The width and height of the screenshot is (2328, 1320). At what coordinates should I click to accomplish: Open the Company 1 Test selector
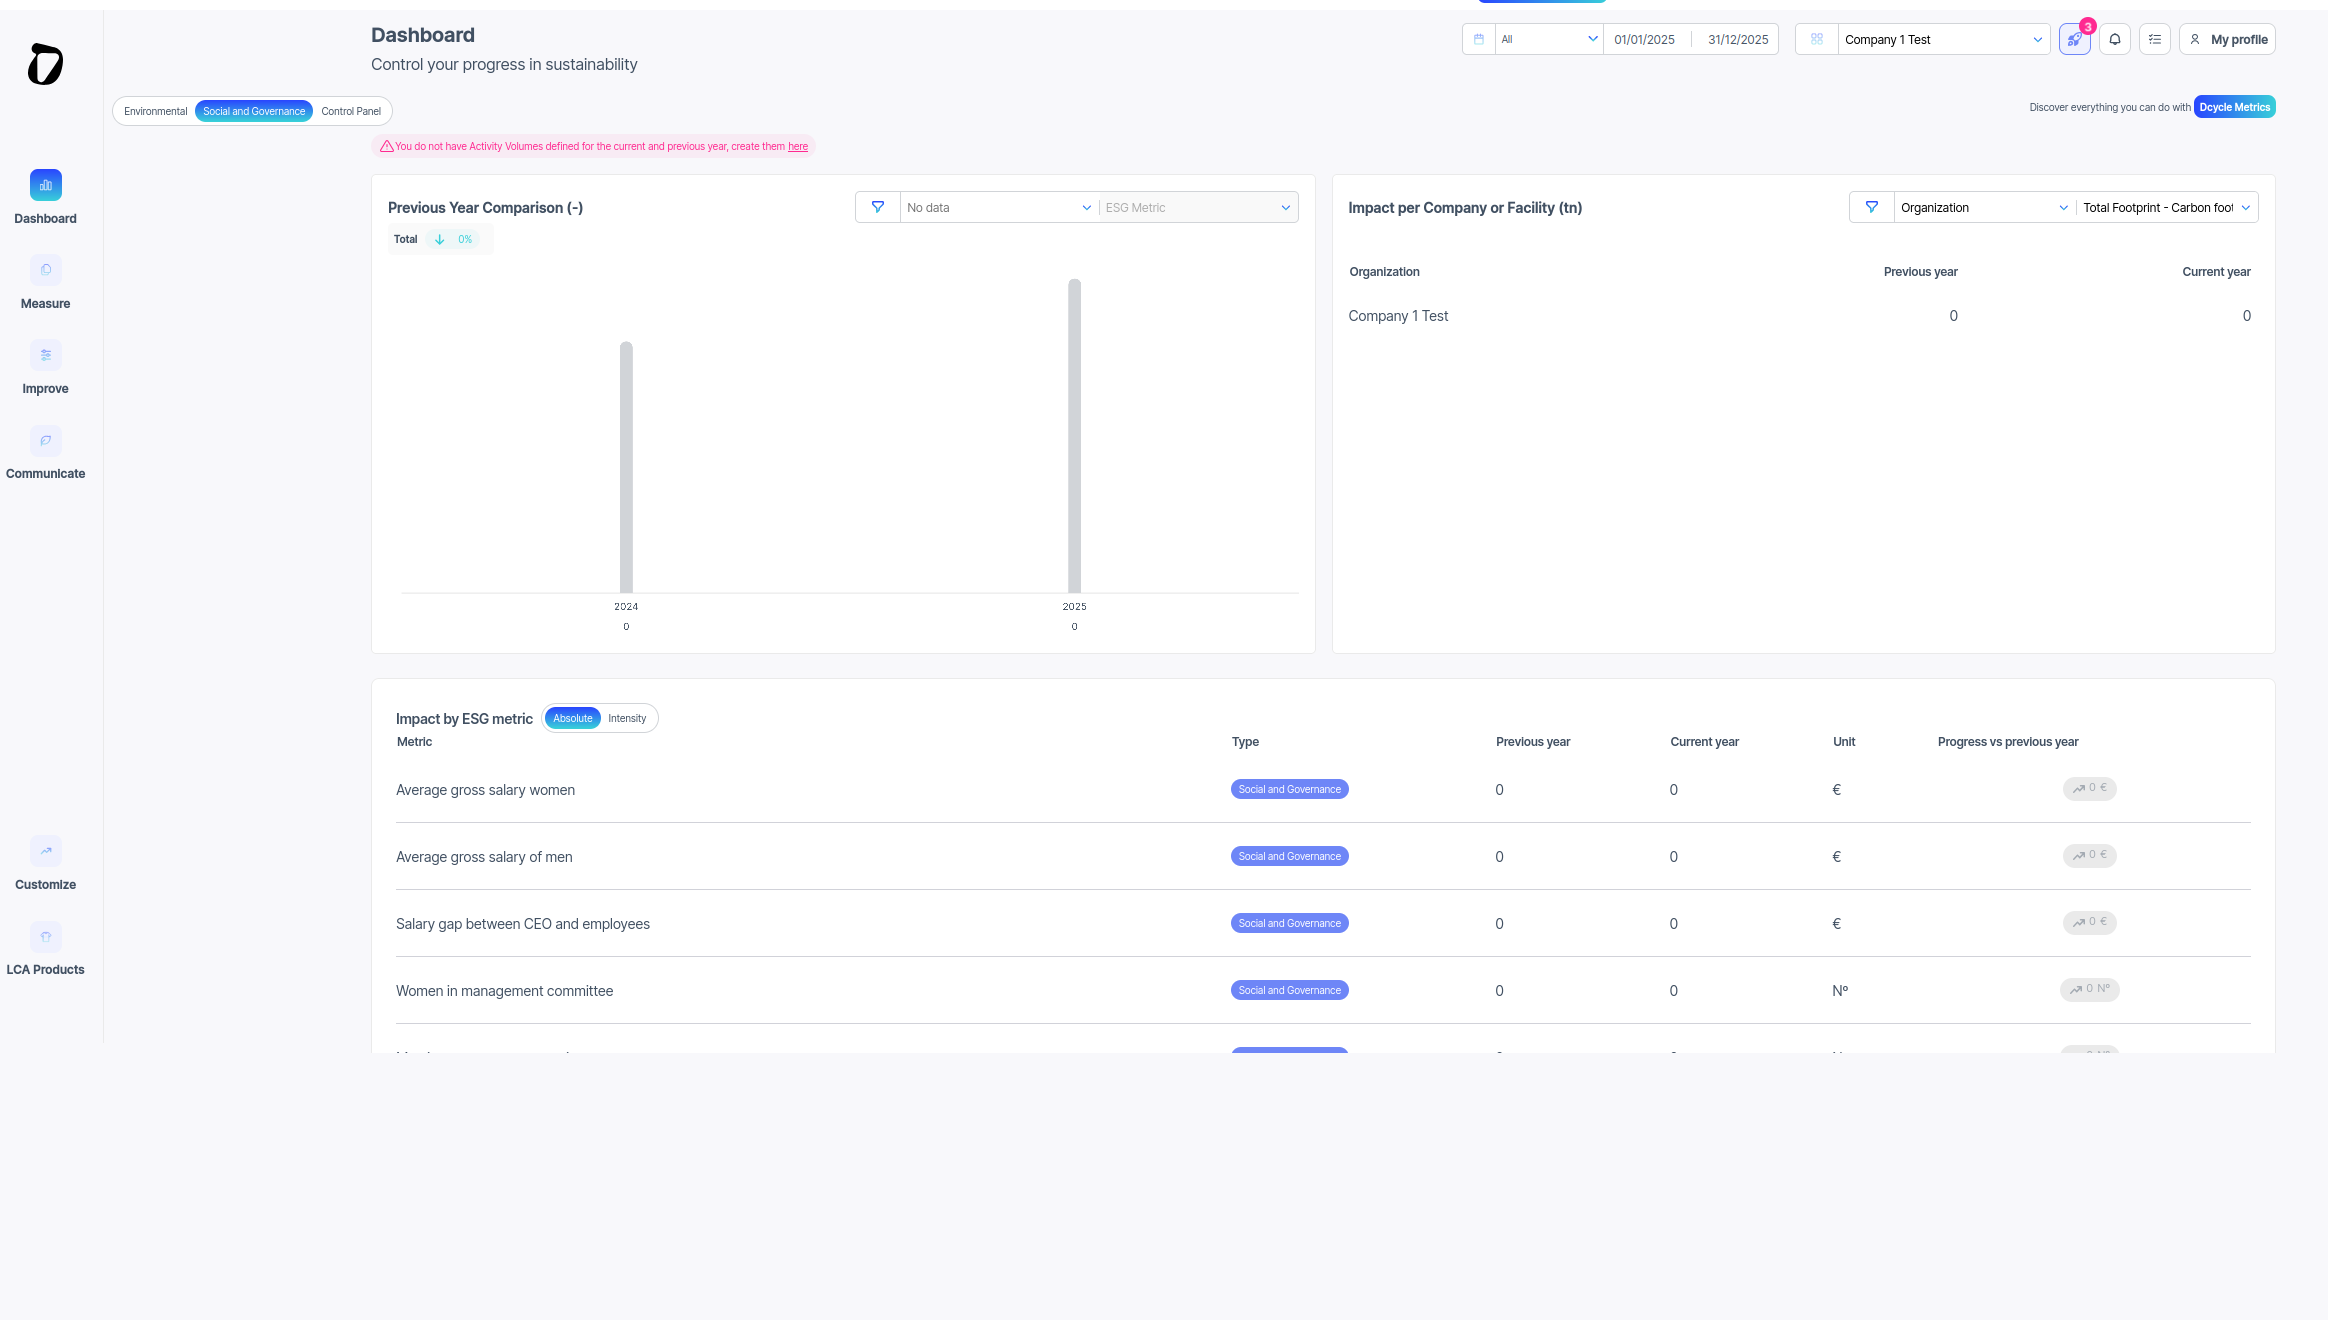(x=1943, y=39)
